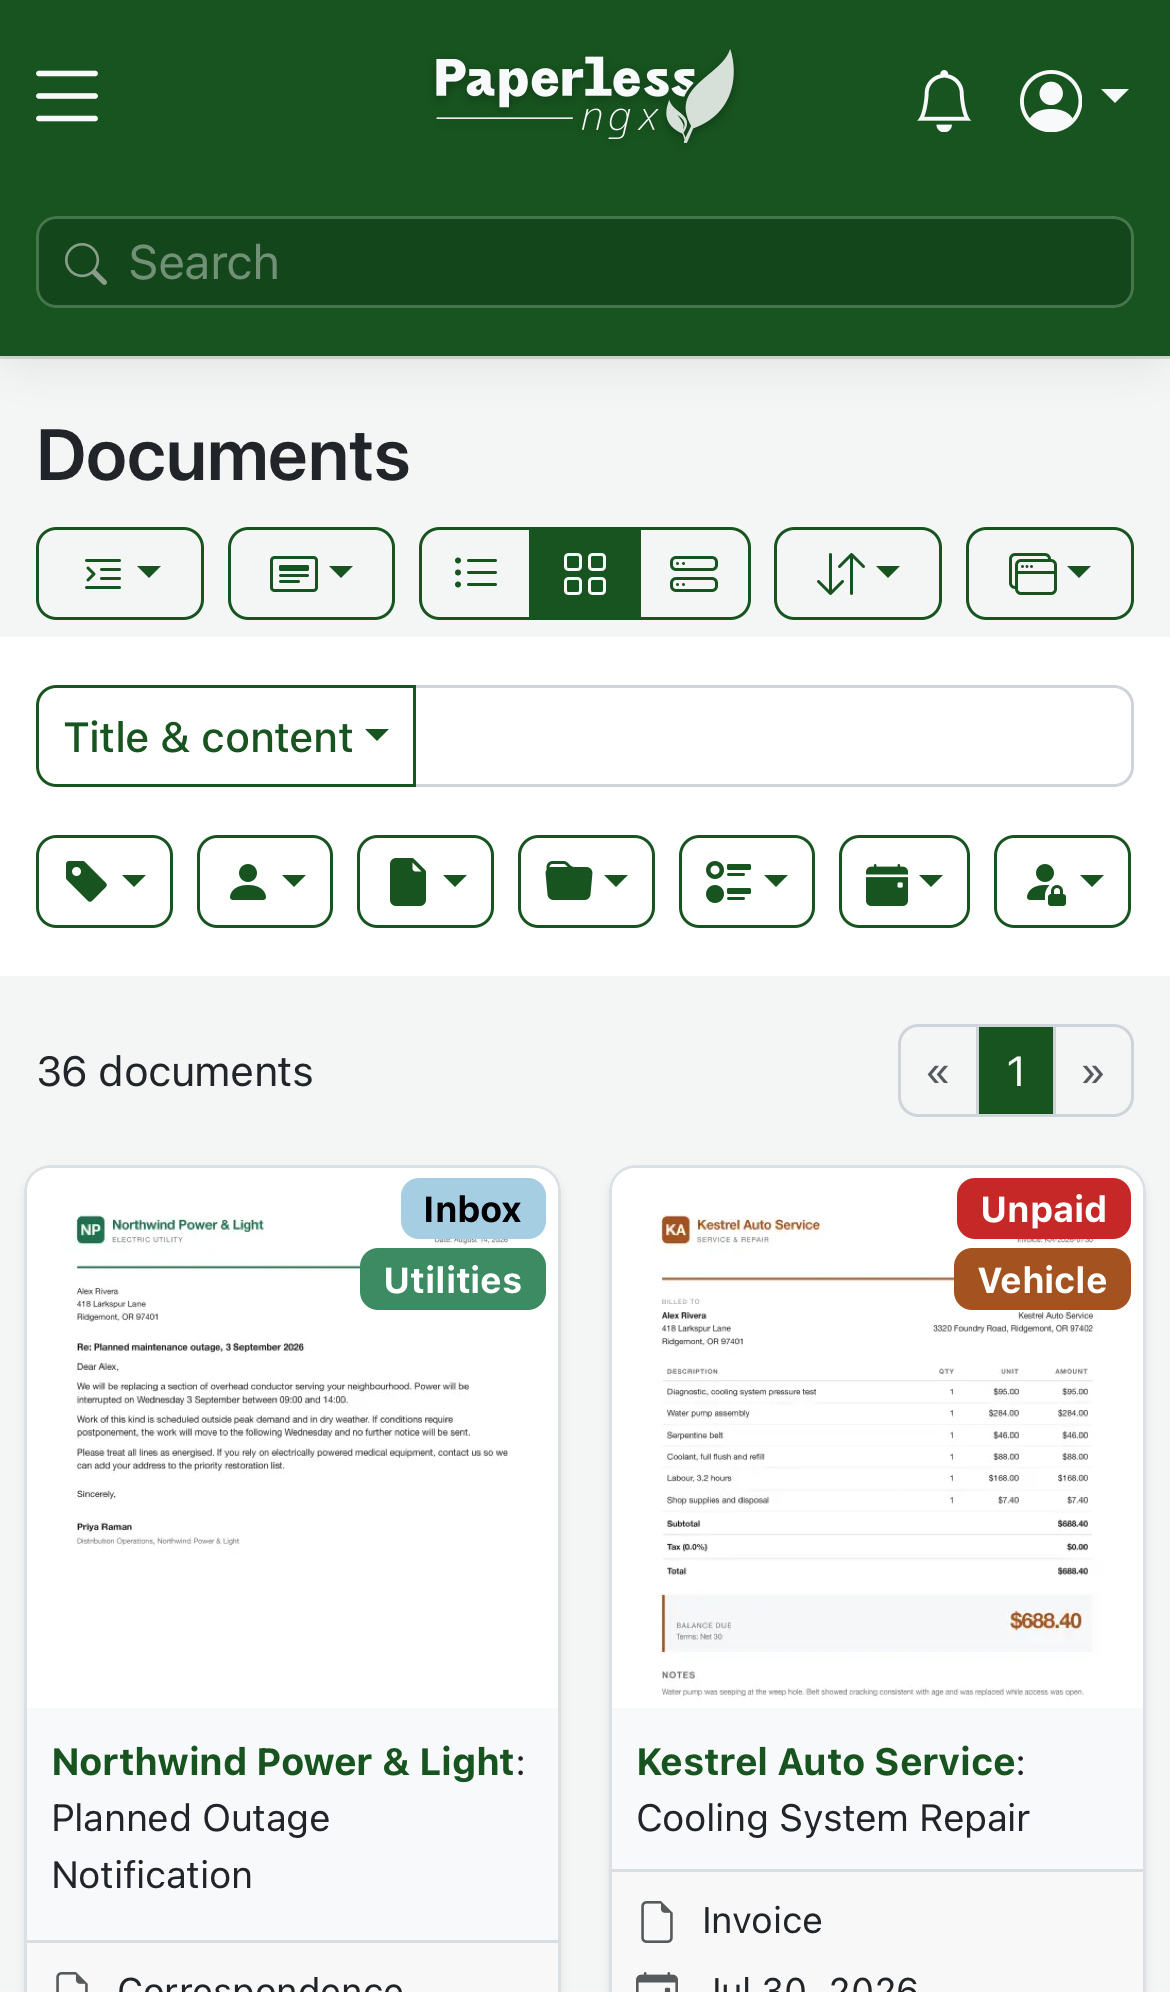Click the Utilities tag badge
The width and height of the screenshot is (1170, 1992).
(x=453, y=1280)
